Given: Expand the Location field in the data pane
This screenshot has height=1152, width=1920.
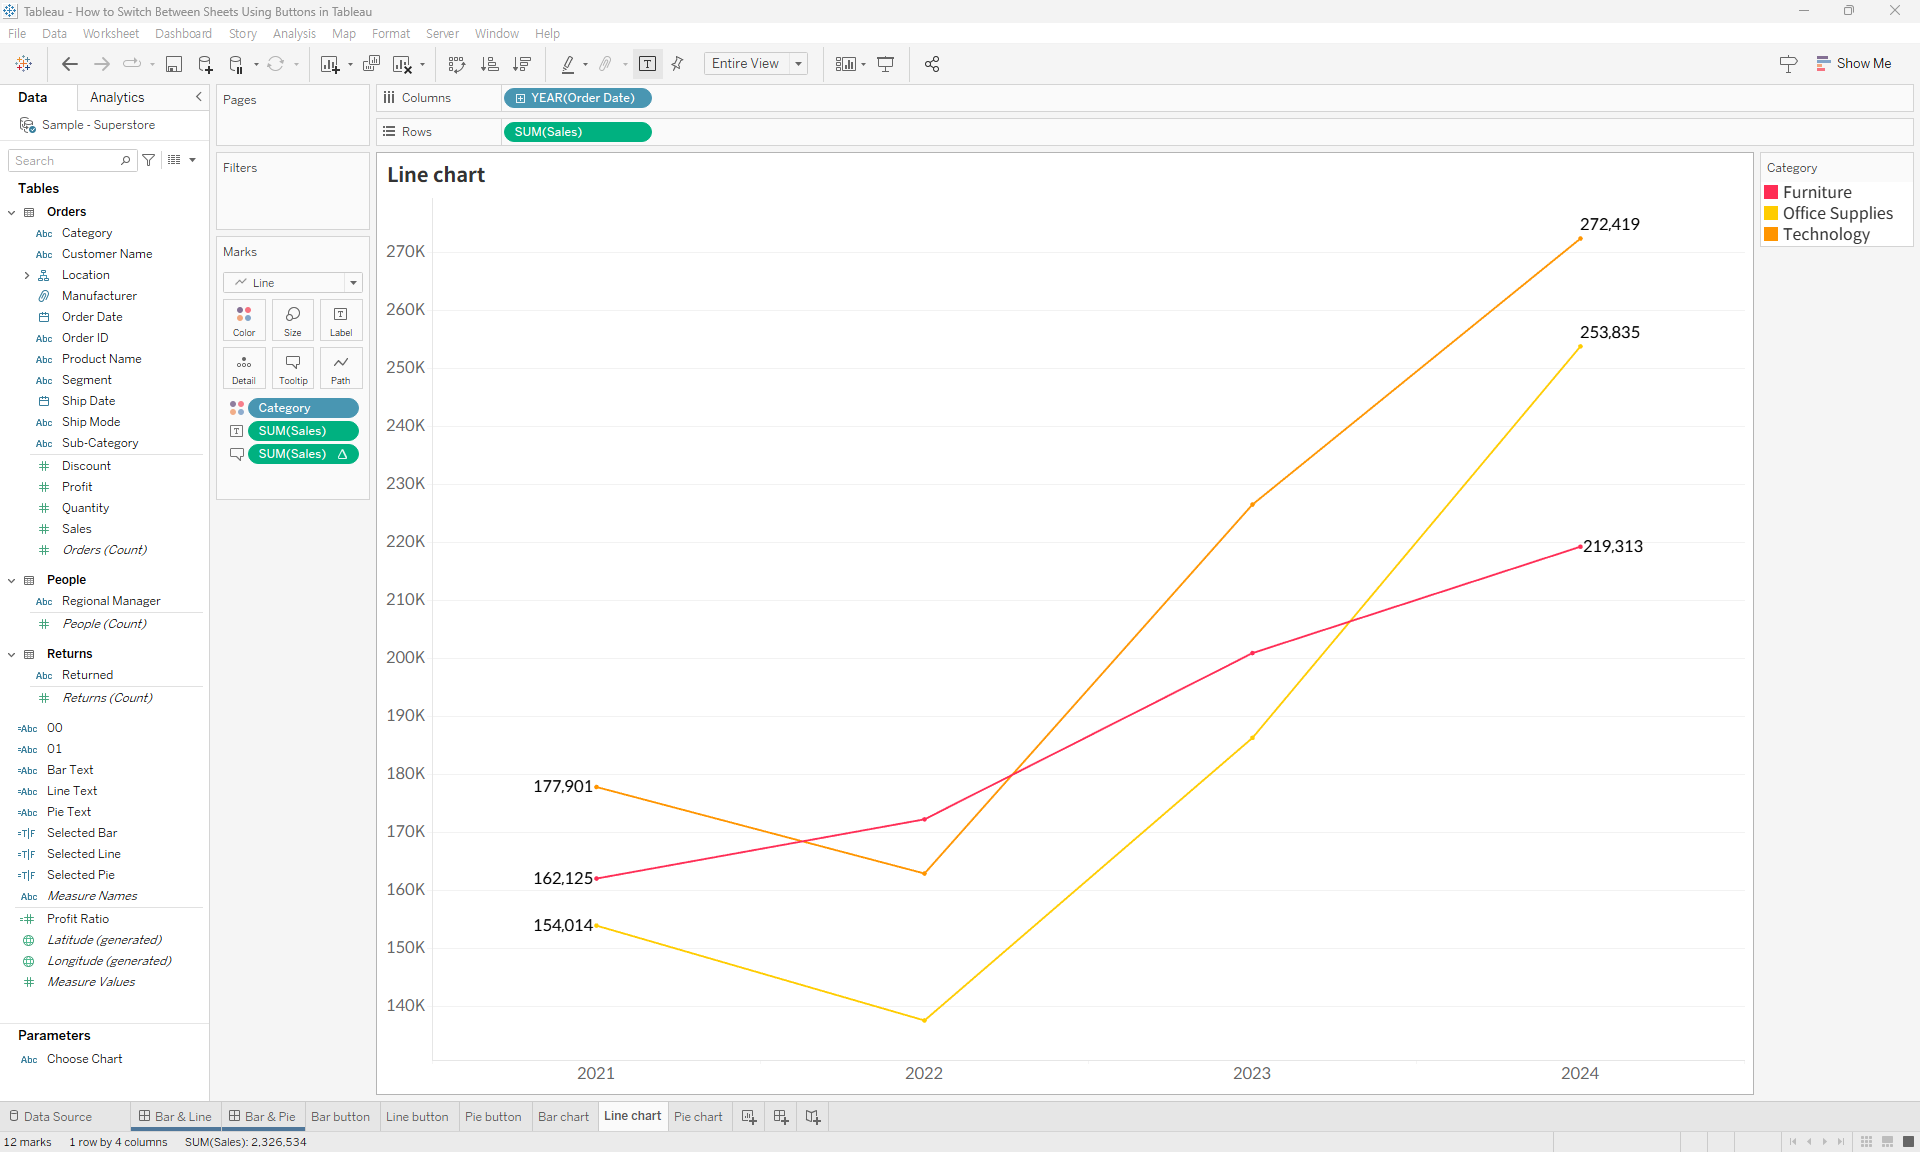Looking at the screenshot, I should coord(27,275).
